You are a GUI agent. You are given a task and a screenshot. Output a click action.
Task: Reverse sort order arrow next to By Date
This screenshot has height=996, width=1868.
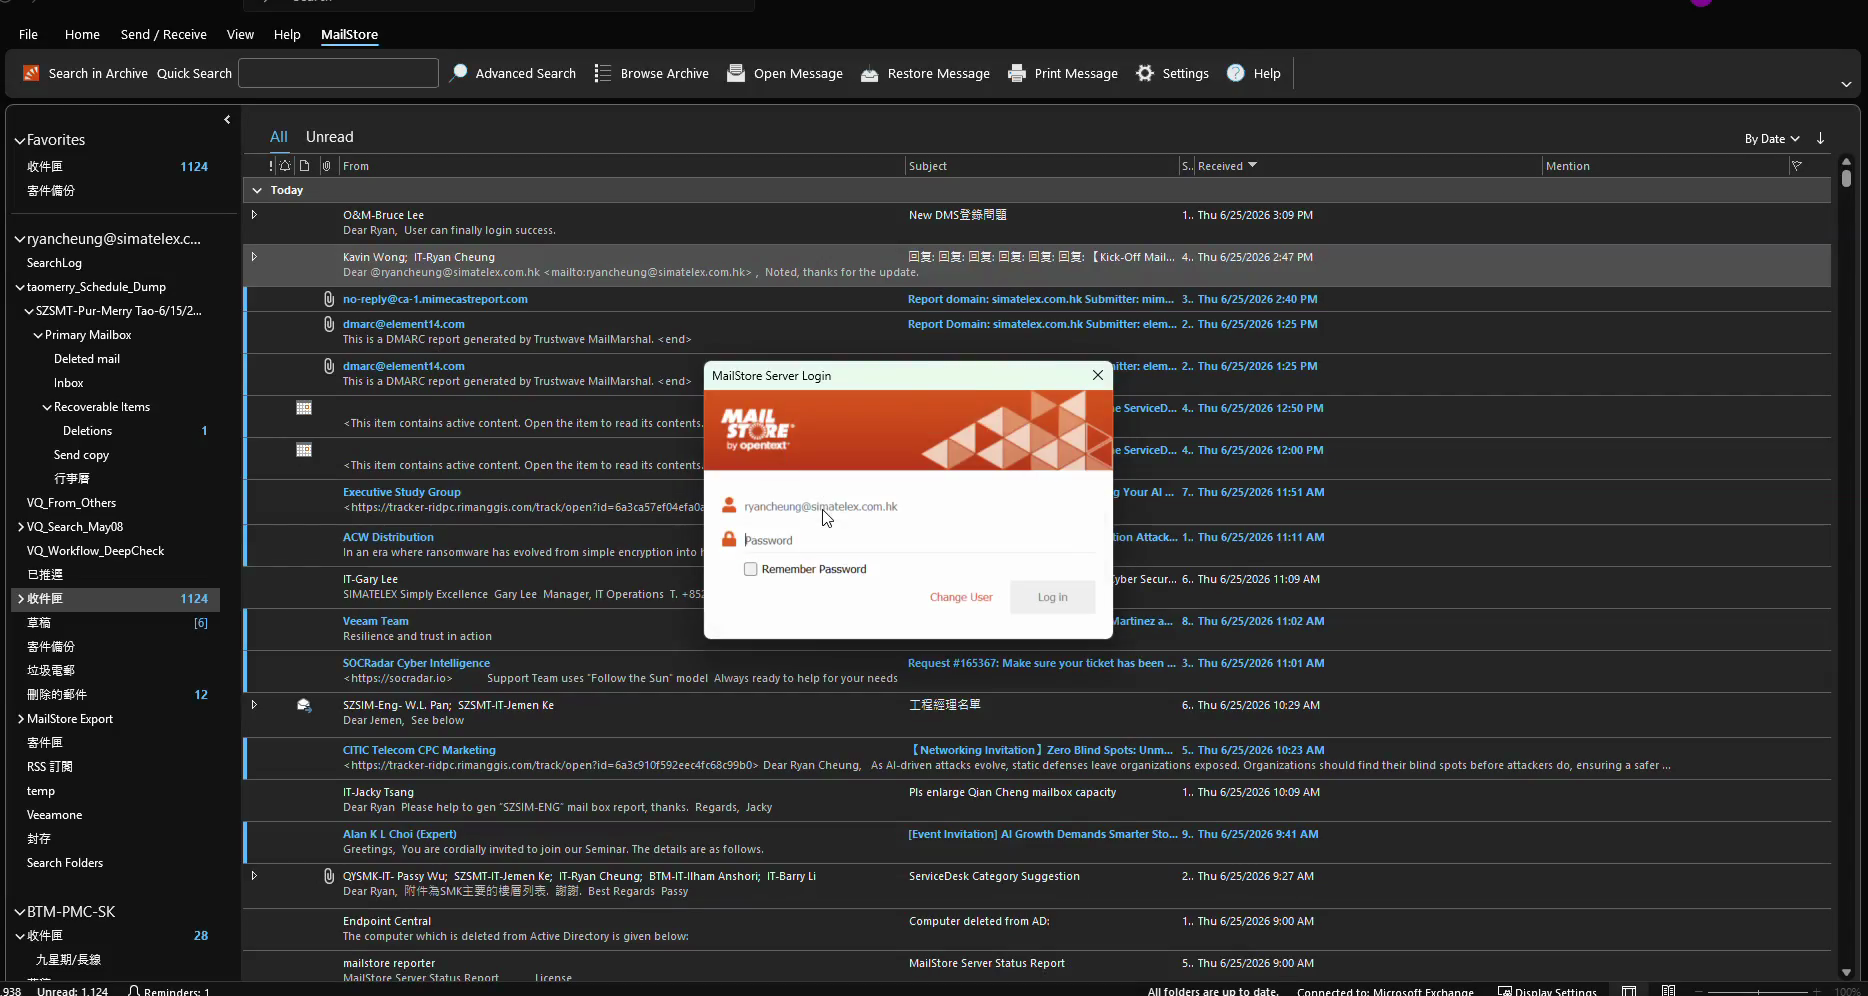[x=1821, y=138]
